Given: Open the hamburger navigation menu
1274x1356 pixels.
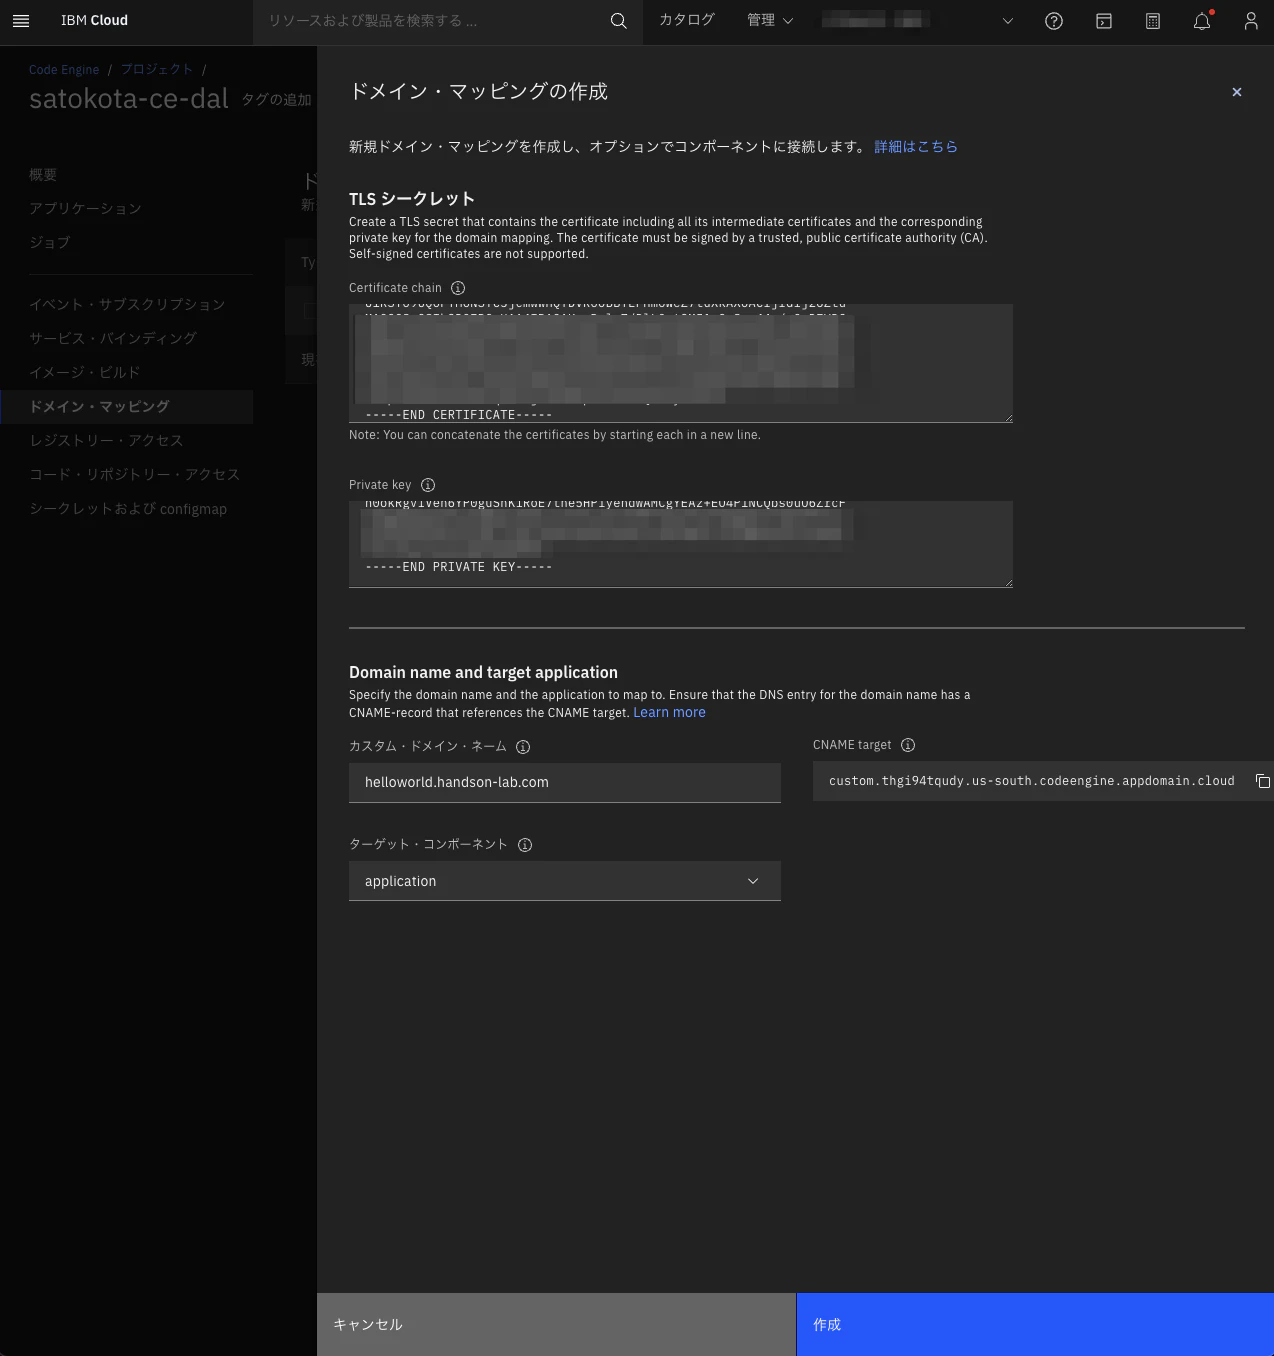Looking at the screenshot, I should 21,21.
